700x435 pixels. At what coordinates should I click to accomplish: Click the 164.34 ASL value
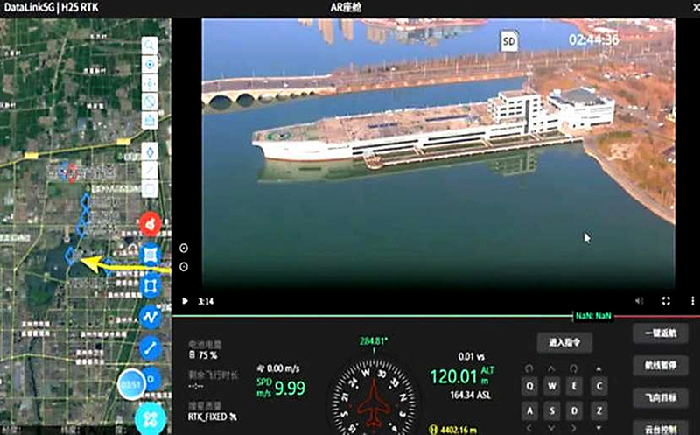pos(471,395)
